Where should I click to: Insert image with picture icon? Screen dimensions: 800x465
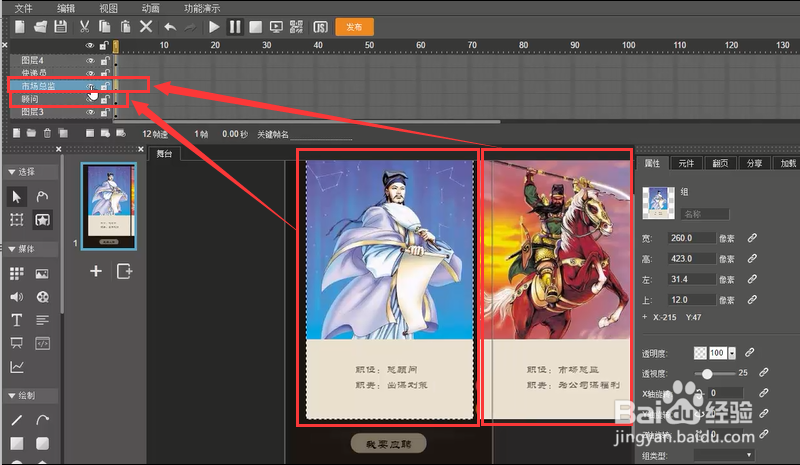point(42,274)
